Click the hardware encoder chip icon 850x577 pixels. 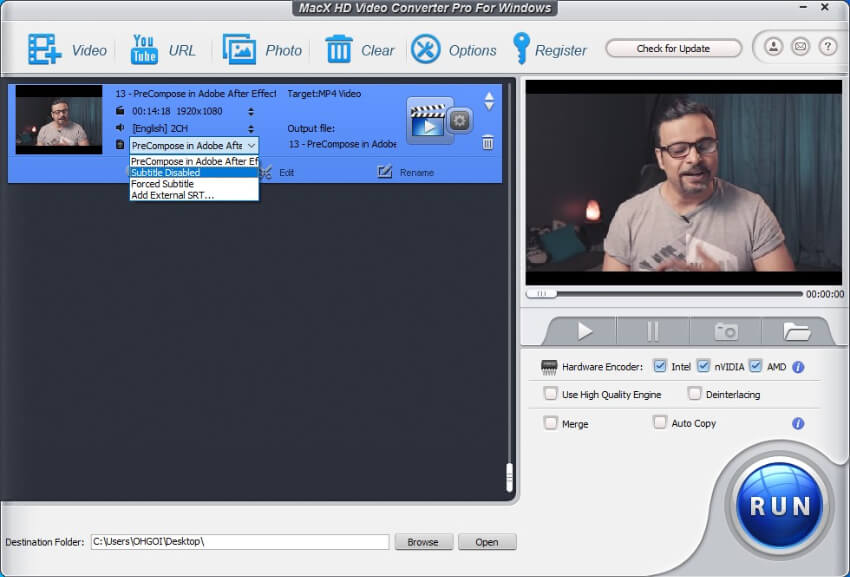549,367
